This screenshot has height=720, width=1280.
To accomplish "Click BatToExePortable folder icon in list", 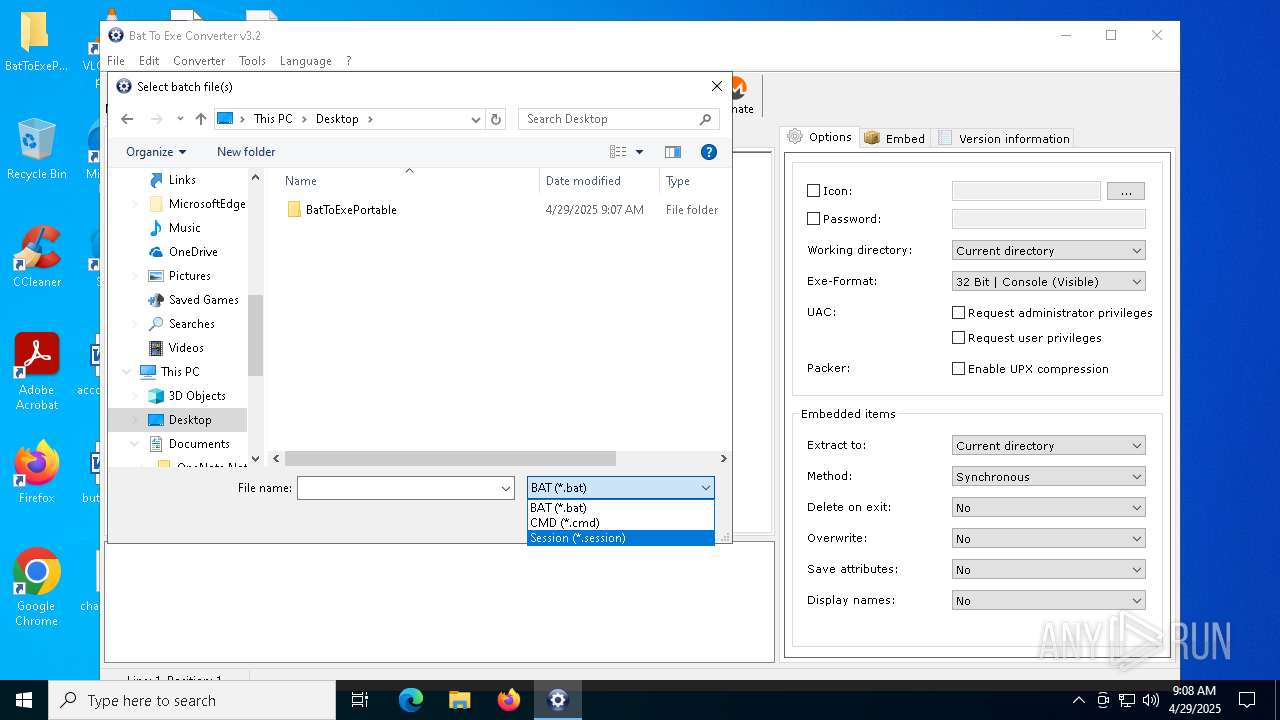I will tap(294, 210).
